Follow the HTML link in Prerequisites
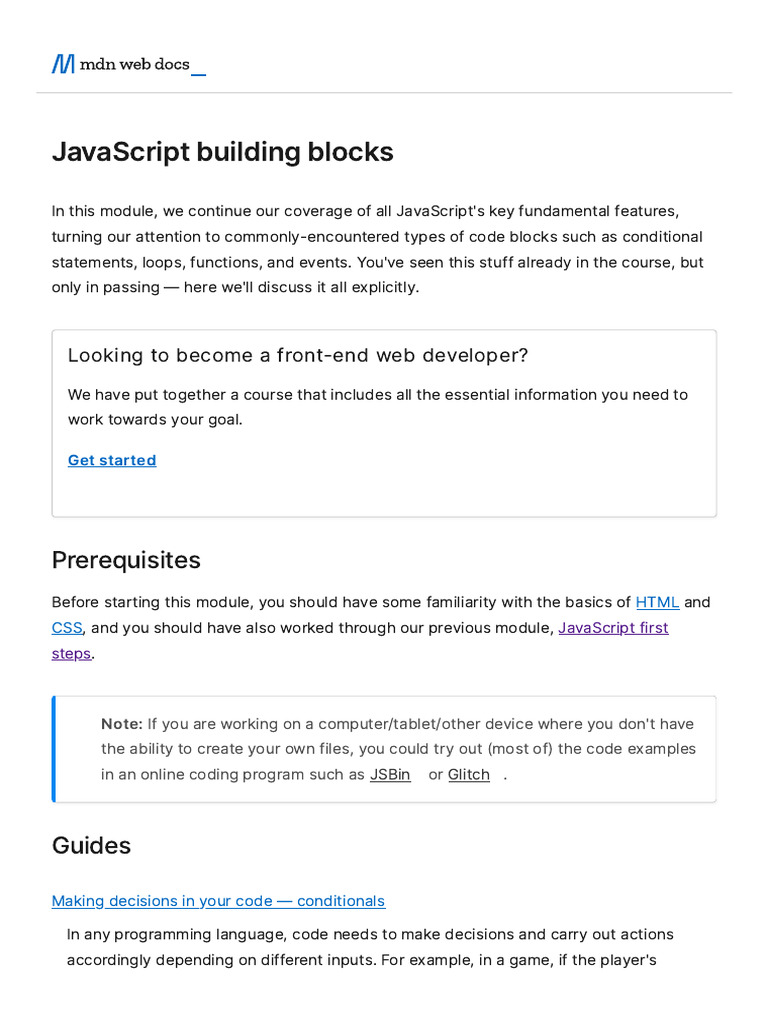Viewport: 768px width, 1024px height. tap(657, 602)
